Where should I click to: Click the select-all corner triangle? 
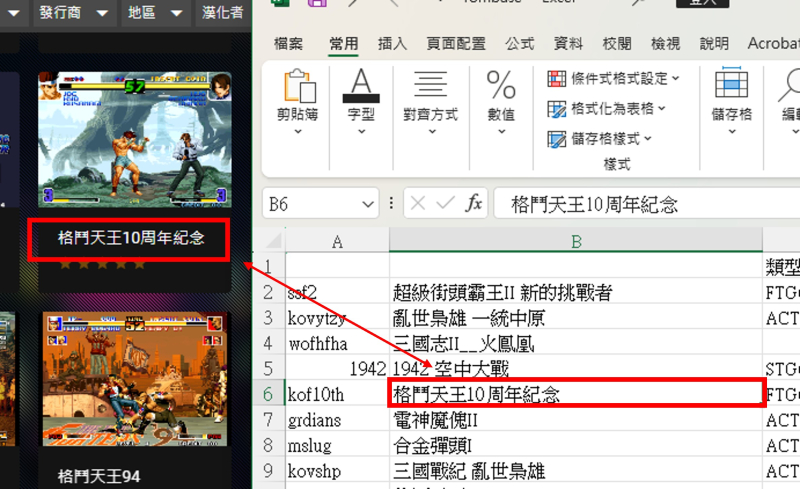[x=273, y=240]
